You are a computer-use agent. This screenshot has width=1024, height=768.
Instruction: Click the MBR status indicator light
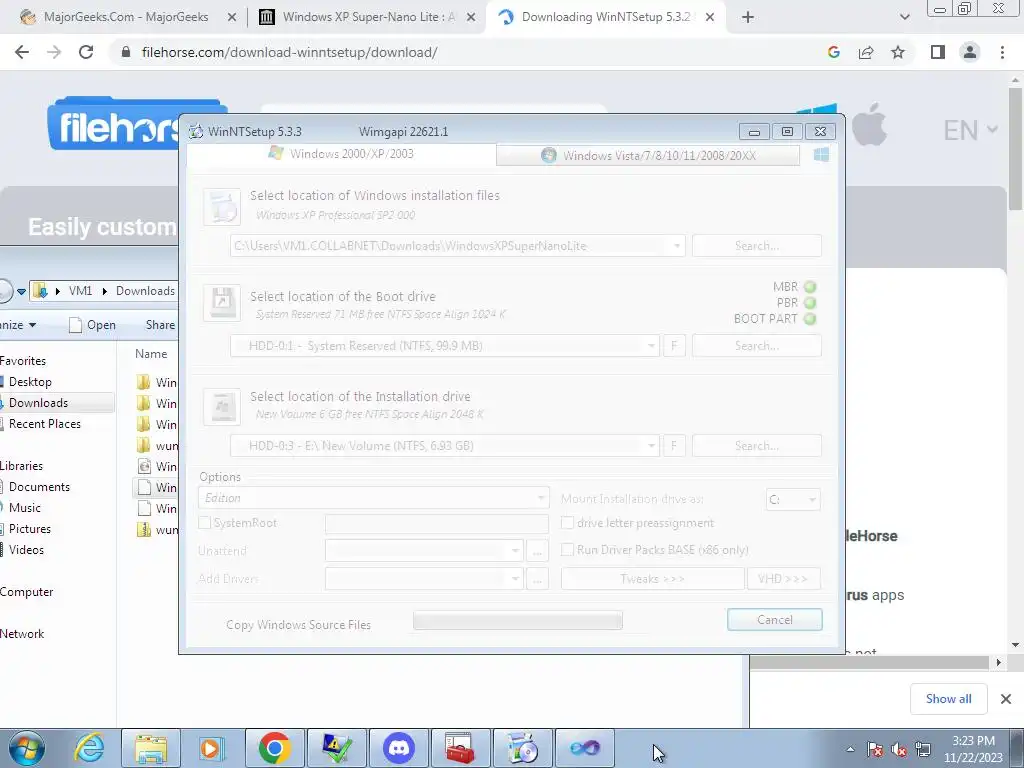810,287
